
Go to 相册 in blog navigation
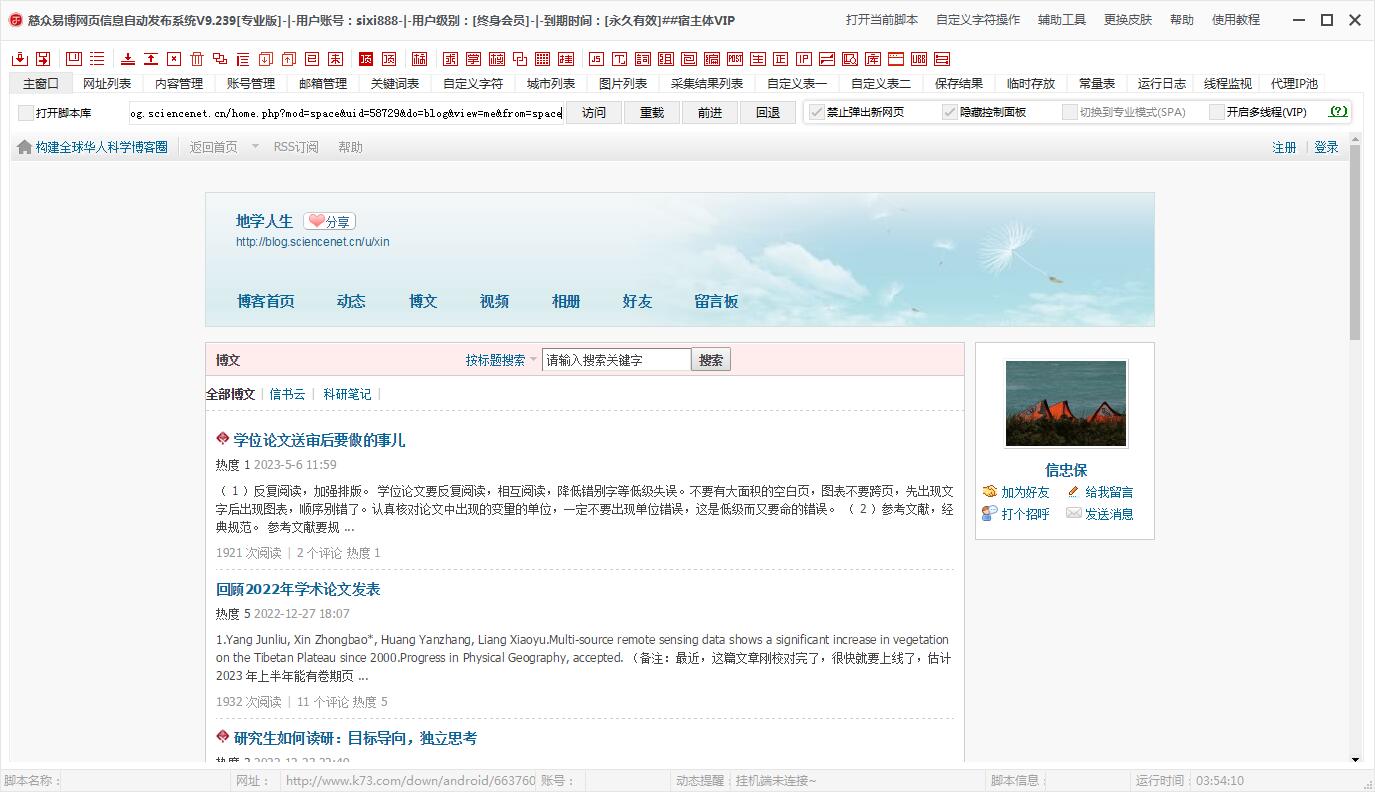coord(566,301)
